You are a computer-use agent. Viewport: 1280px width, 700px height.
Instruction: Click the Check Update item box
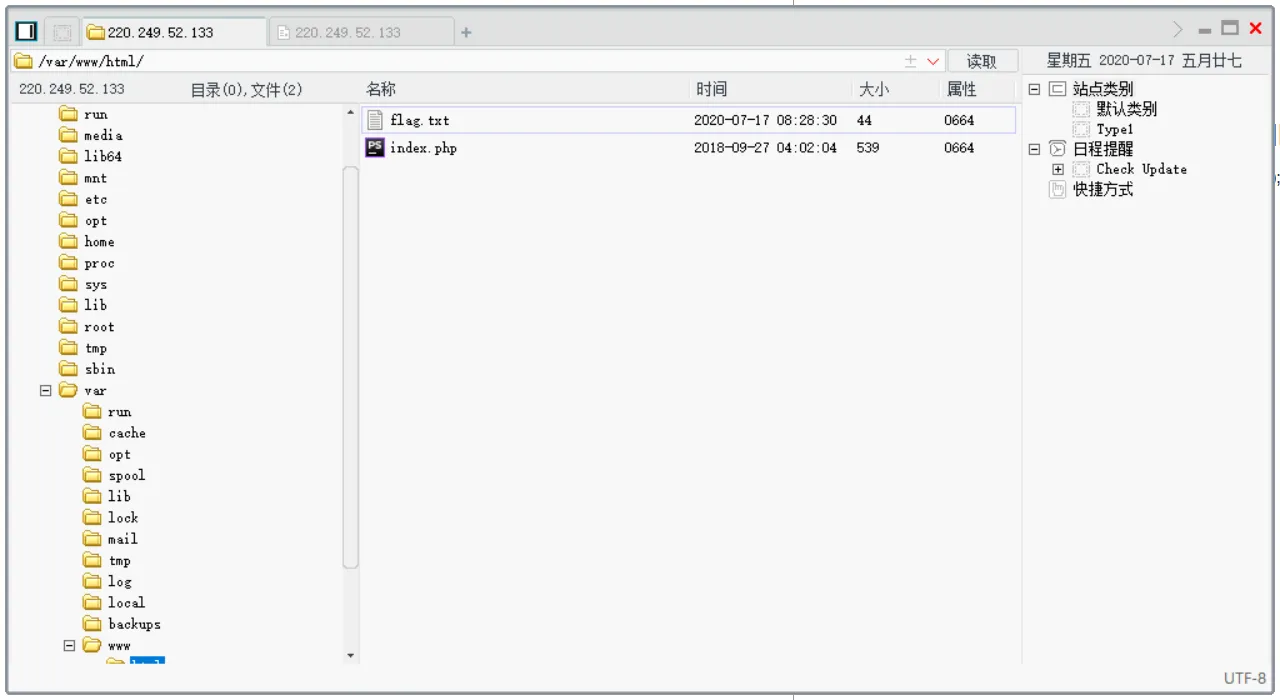(x=1081, y=169)
